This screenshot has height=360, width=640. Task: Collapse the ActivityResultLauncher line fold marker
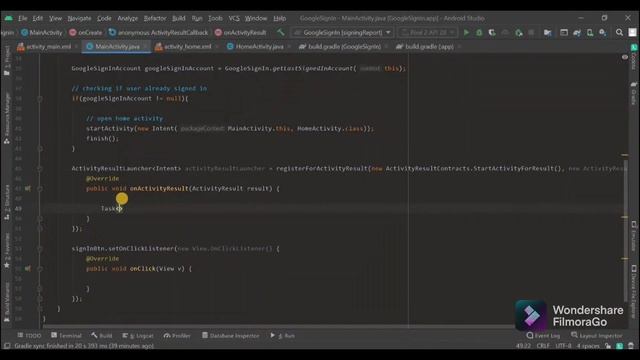pos(40,169)
